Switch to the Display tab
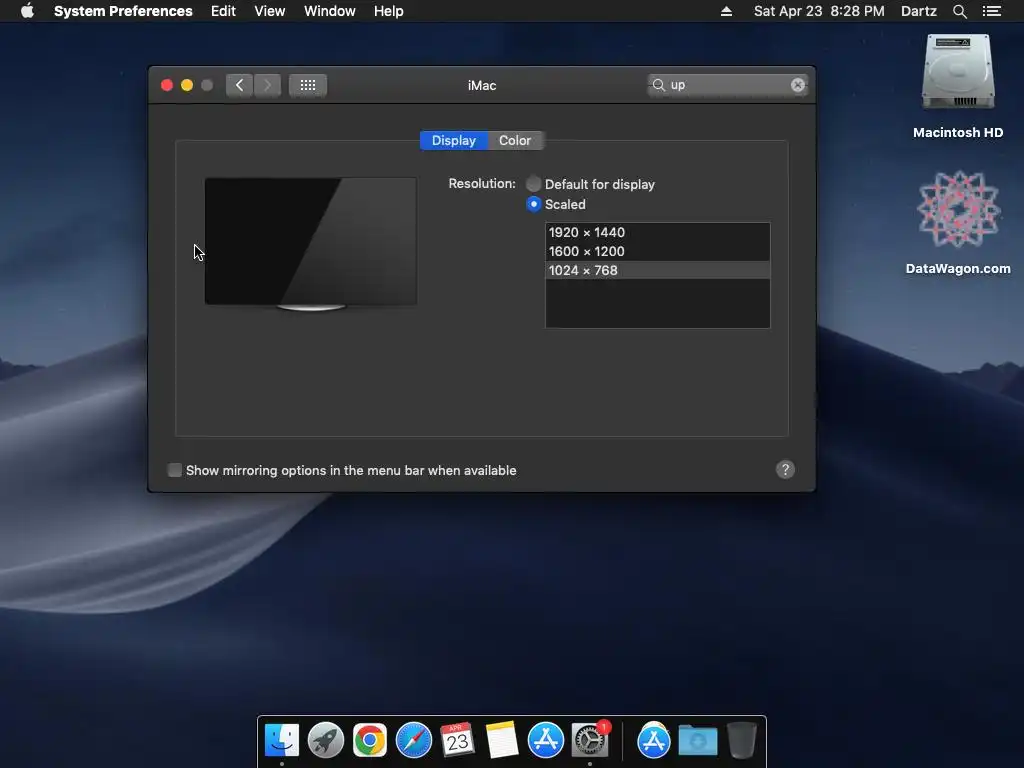The image size is (1024, 768). 454,140
